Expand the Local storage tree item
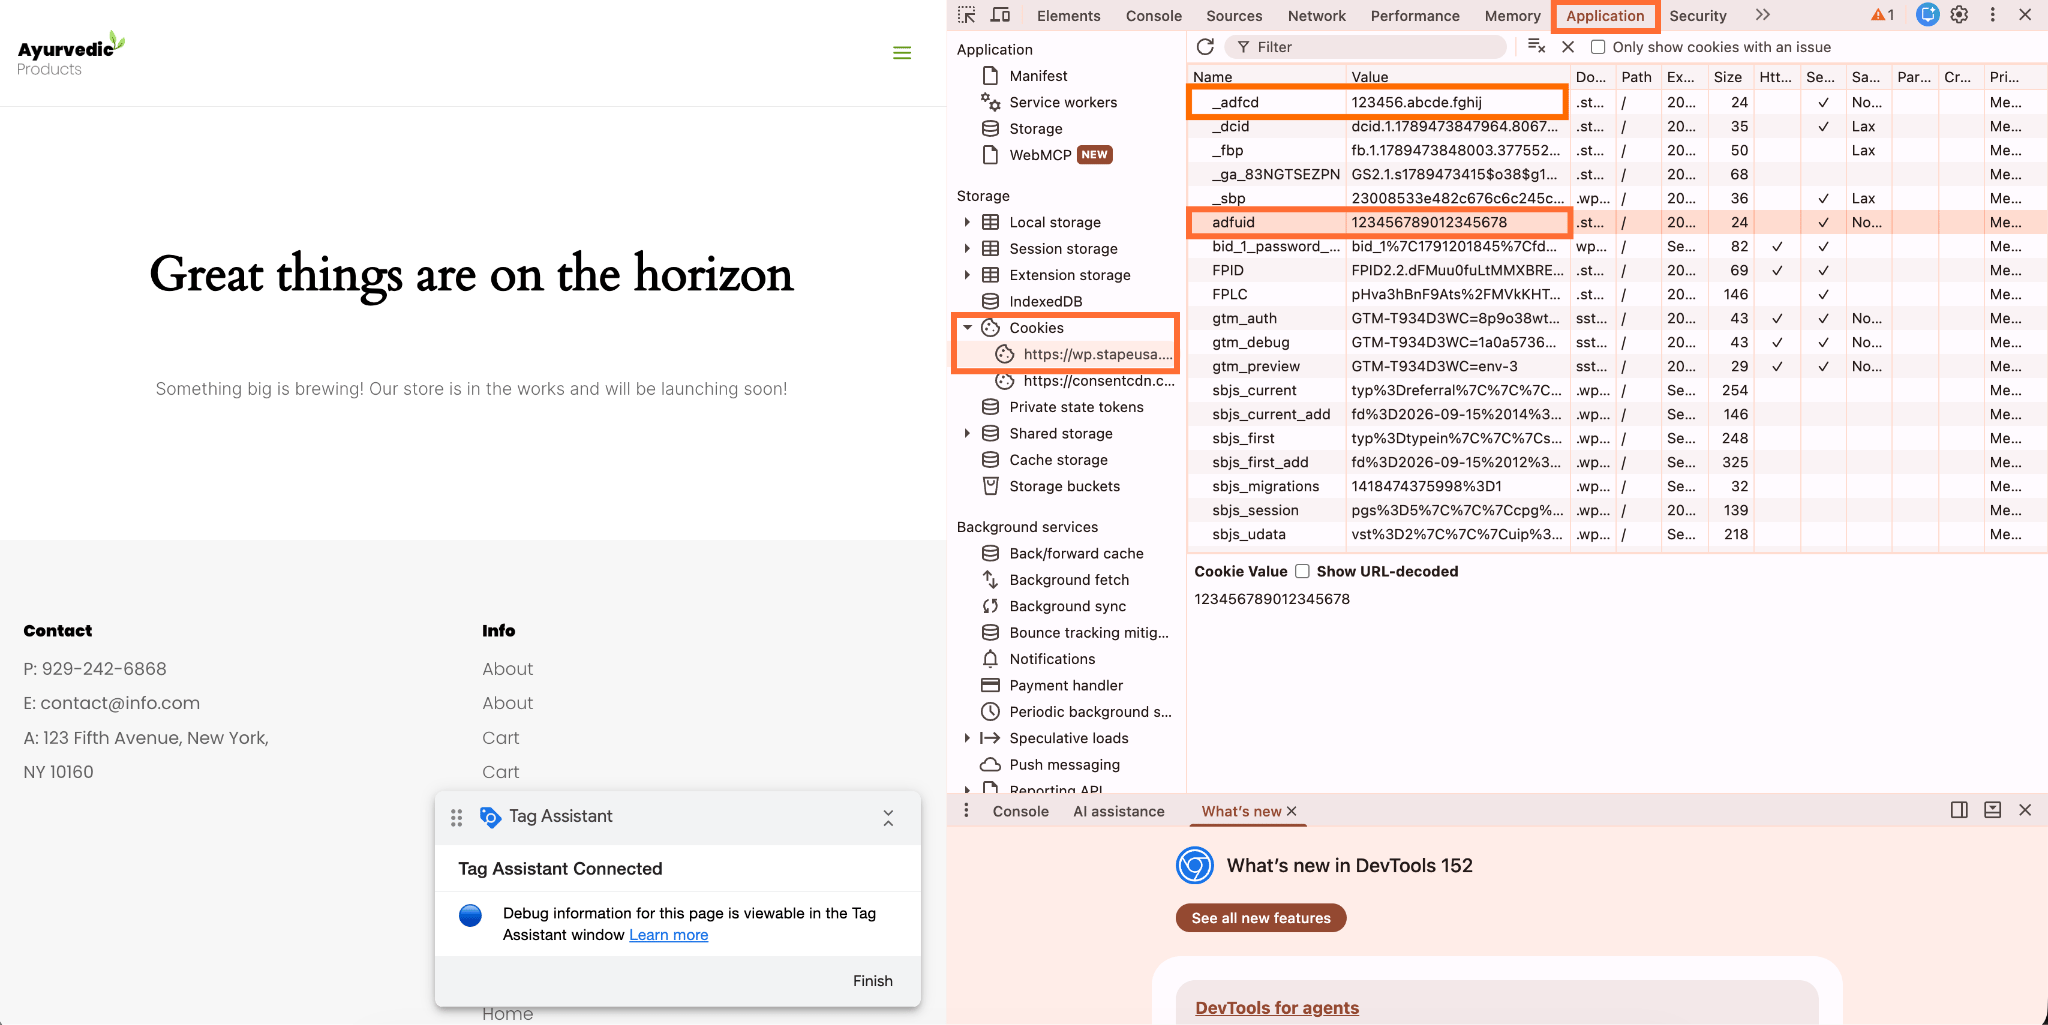Viewport: 2048px width, 1025px height. tap(967, 222)
